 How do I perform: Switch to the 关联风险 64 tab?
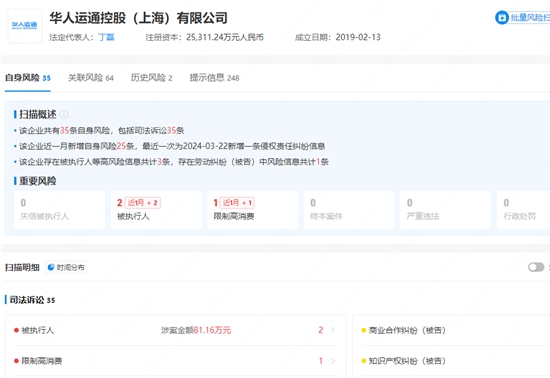pos(91,78)
